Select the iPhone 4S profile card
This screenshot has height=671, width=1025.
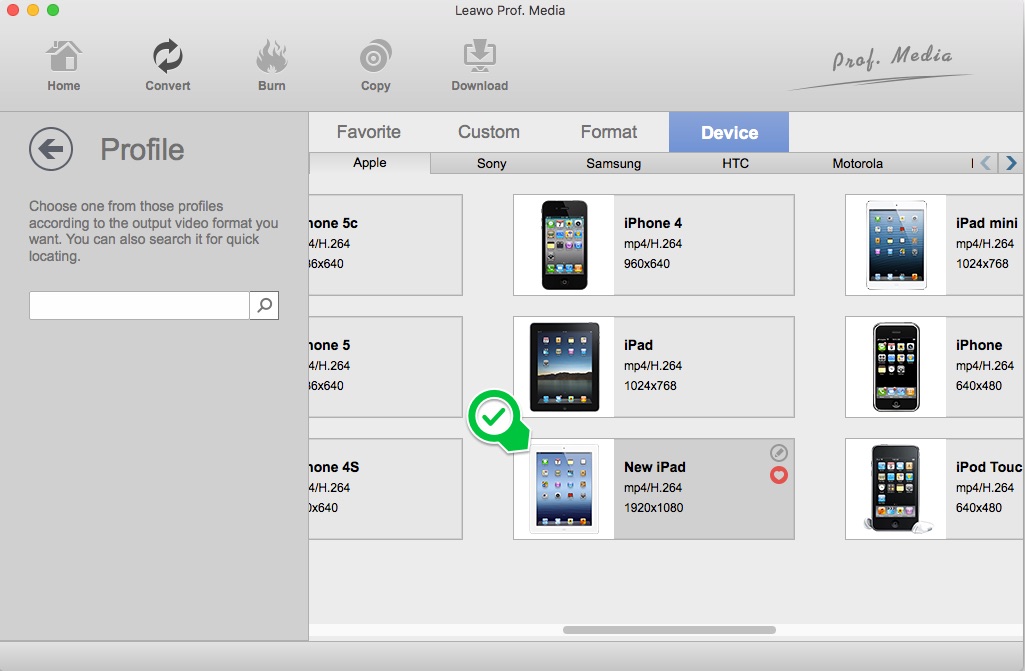click(386, 489)
